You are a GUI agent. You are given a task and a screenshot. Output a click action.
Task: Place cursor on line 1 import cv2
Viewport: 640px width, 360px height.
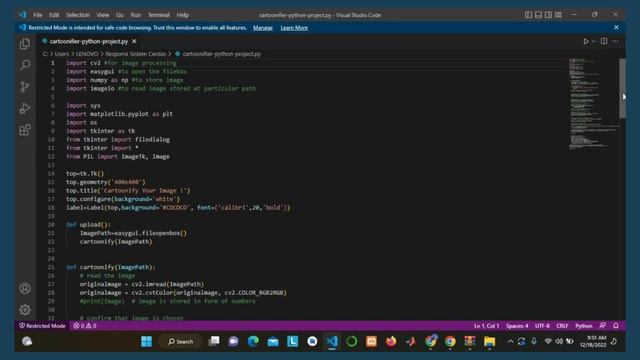click(x=122, y=63)
